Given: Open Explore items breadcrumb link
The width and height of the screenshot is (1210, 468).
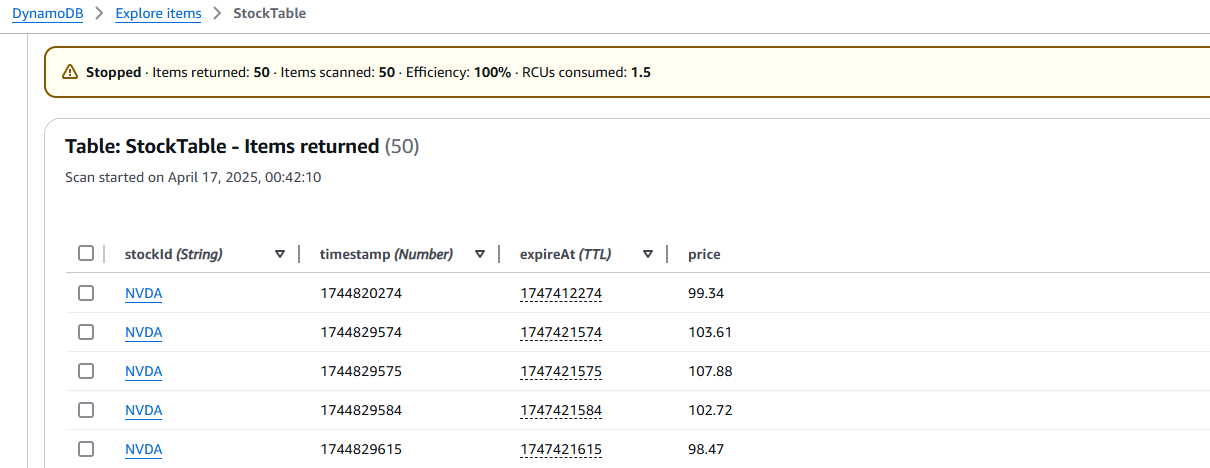Looking at the screenshot, I should tap(158, 14).
